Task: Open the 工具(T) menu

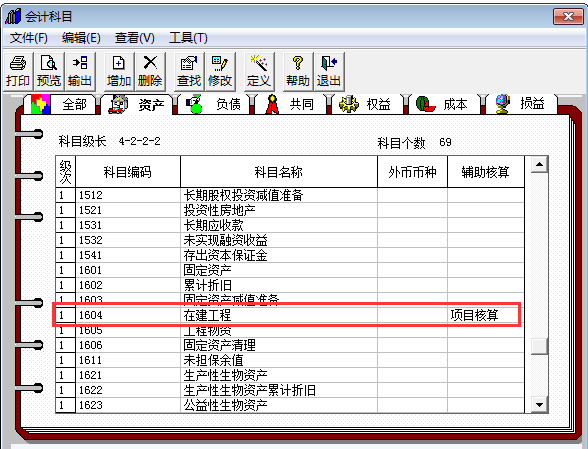Action: point(188,38)
